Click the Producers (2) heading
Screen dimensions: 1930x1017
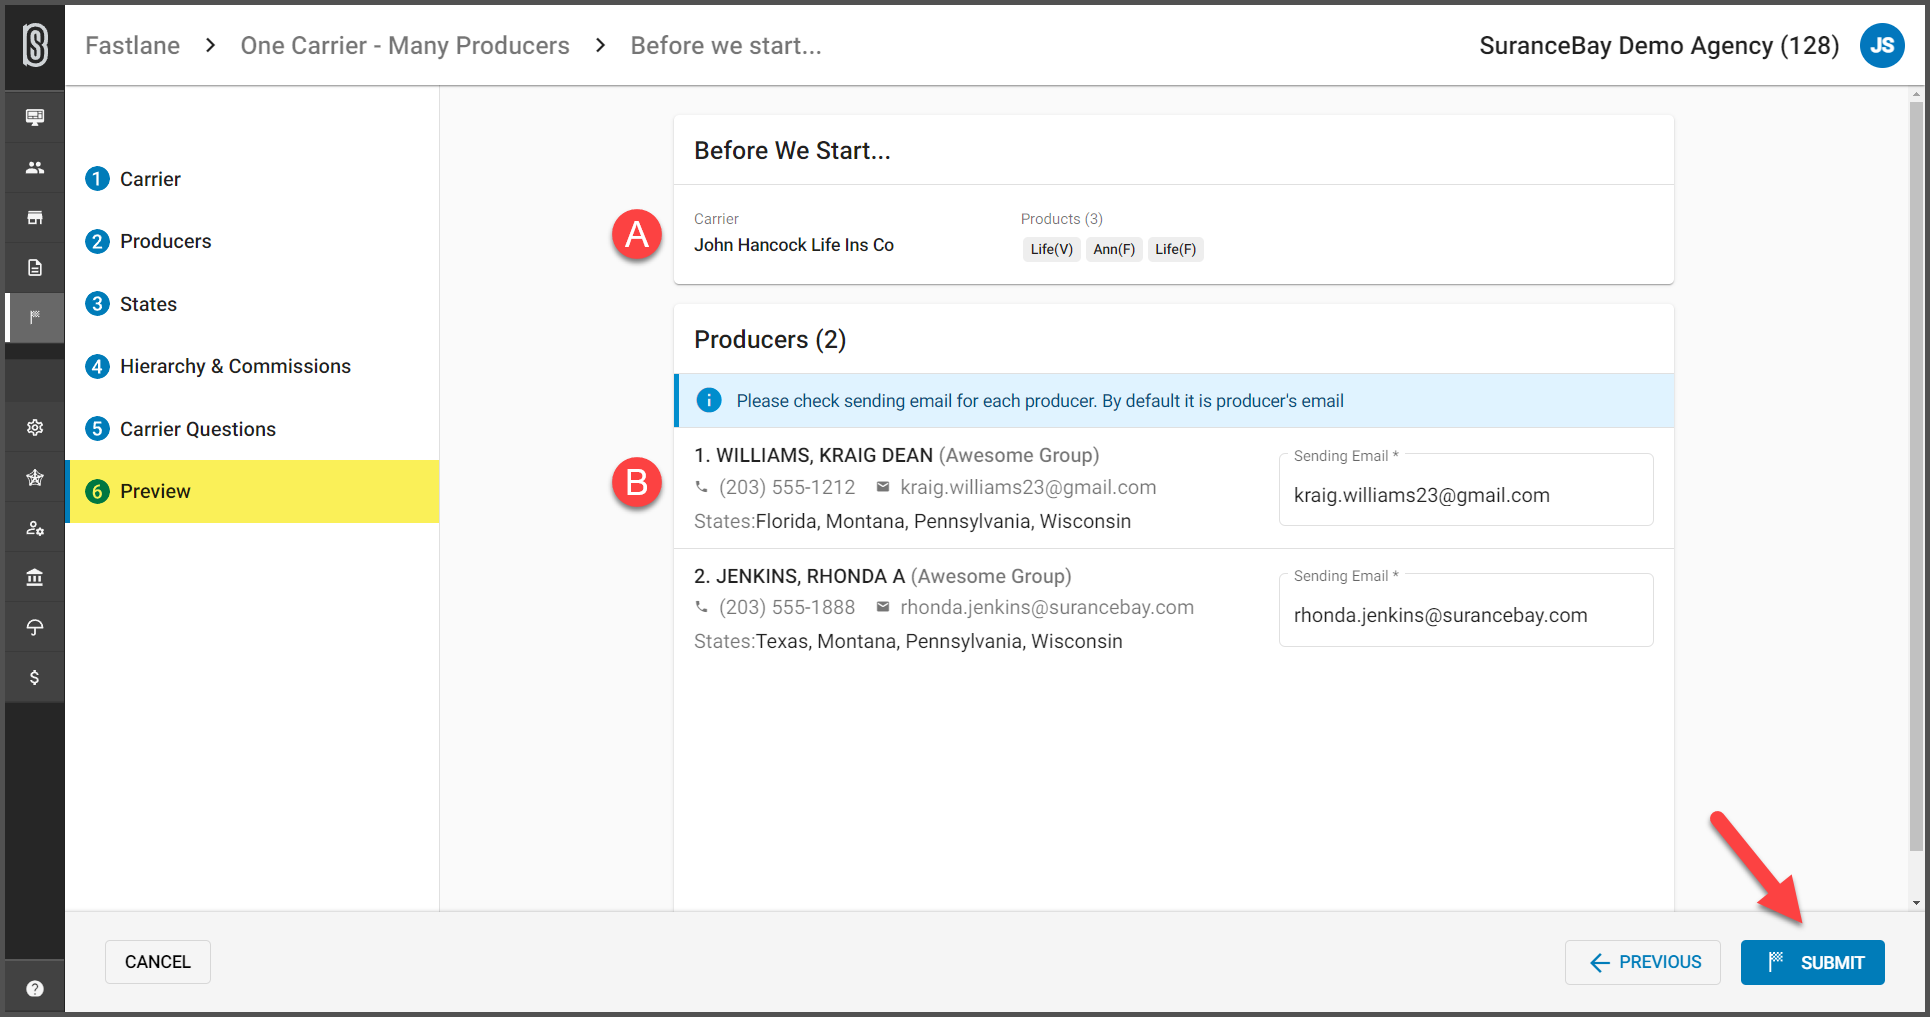(770, 340)
